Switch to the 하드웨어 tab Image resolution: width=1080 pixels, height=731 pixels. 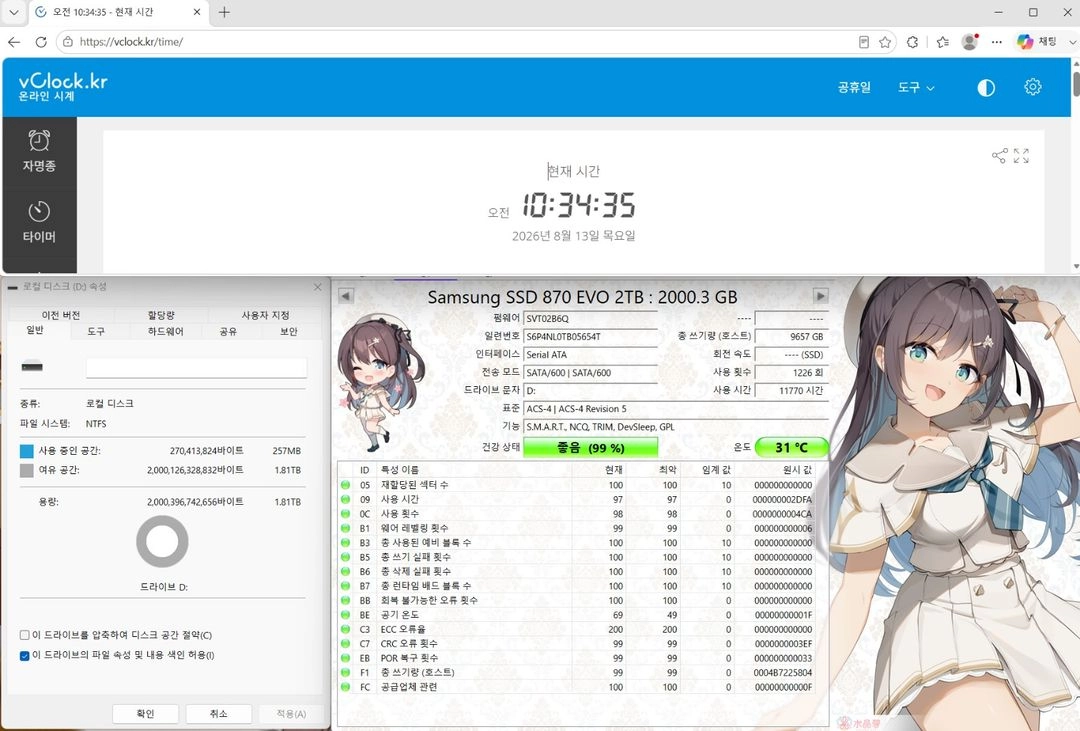[x=166, y=331]
